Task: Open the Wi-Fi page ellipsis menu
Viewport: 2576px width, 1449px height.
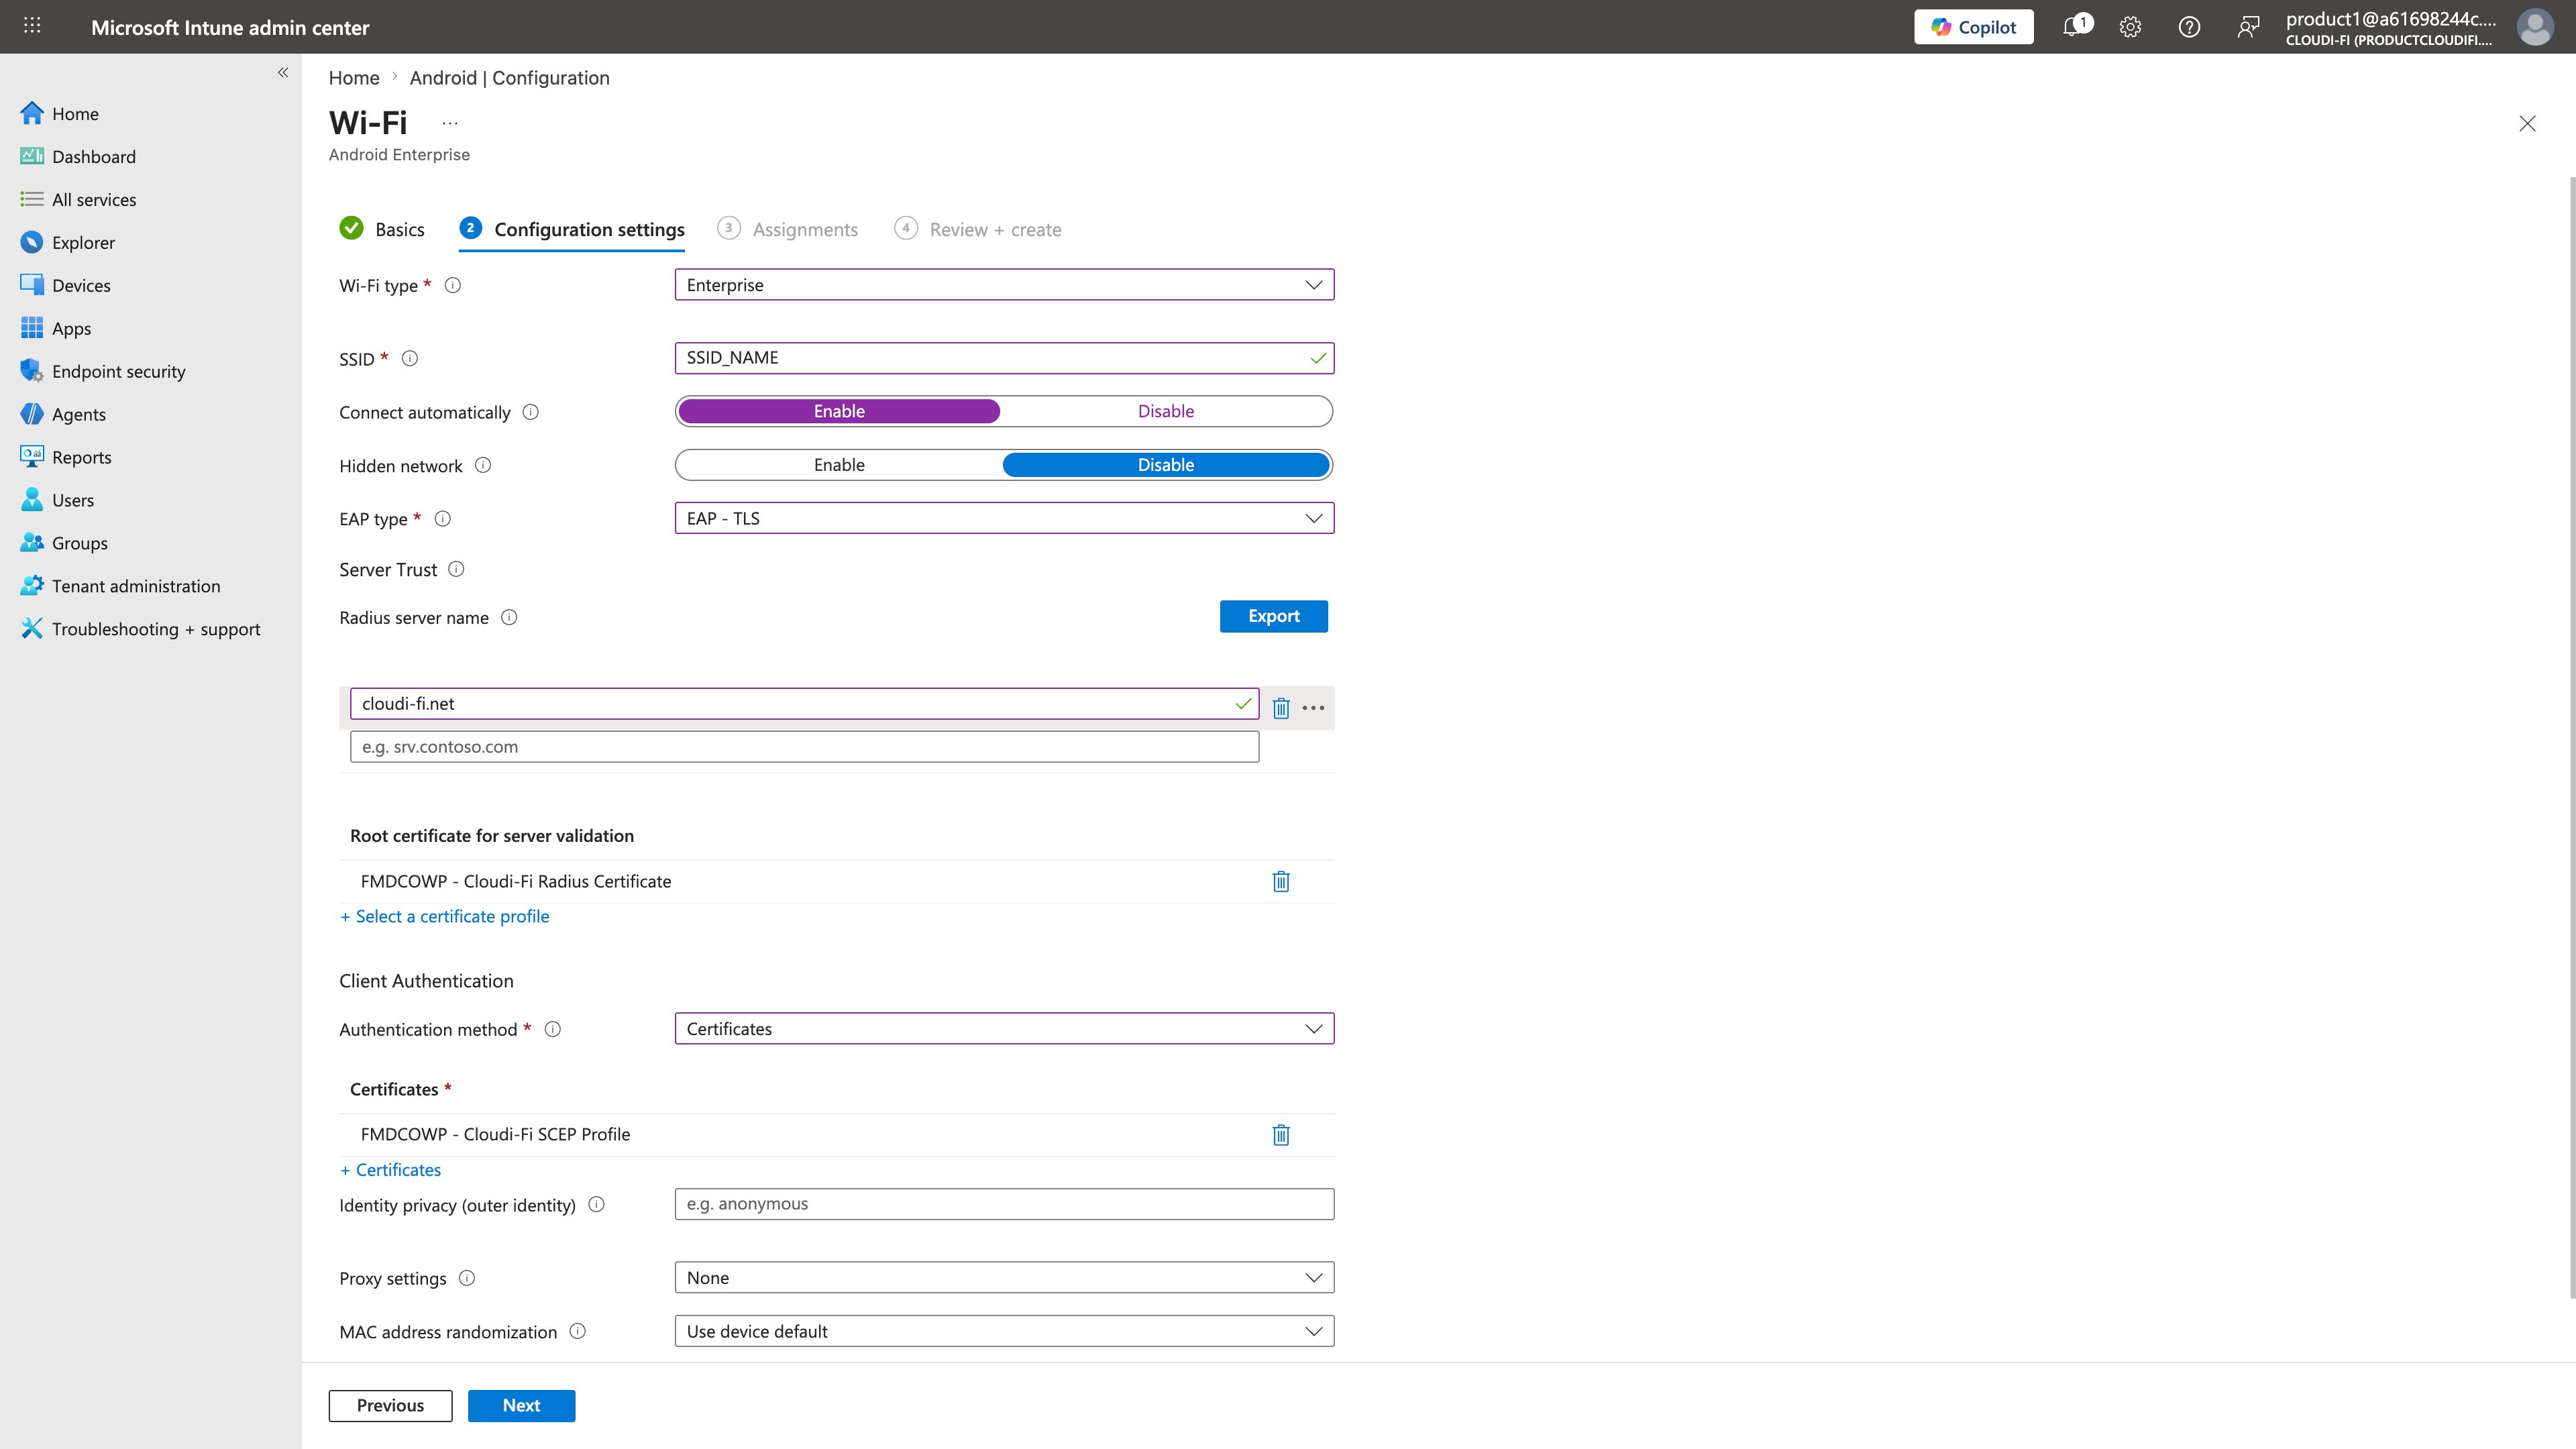Action: tap(450, 123)
